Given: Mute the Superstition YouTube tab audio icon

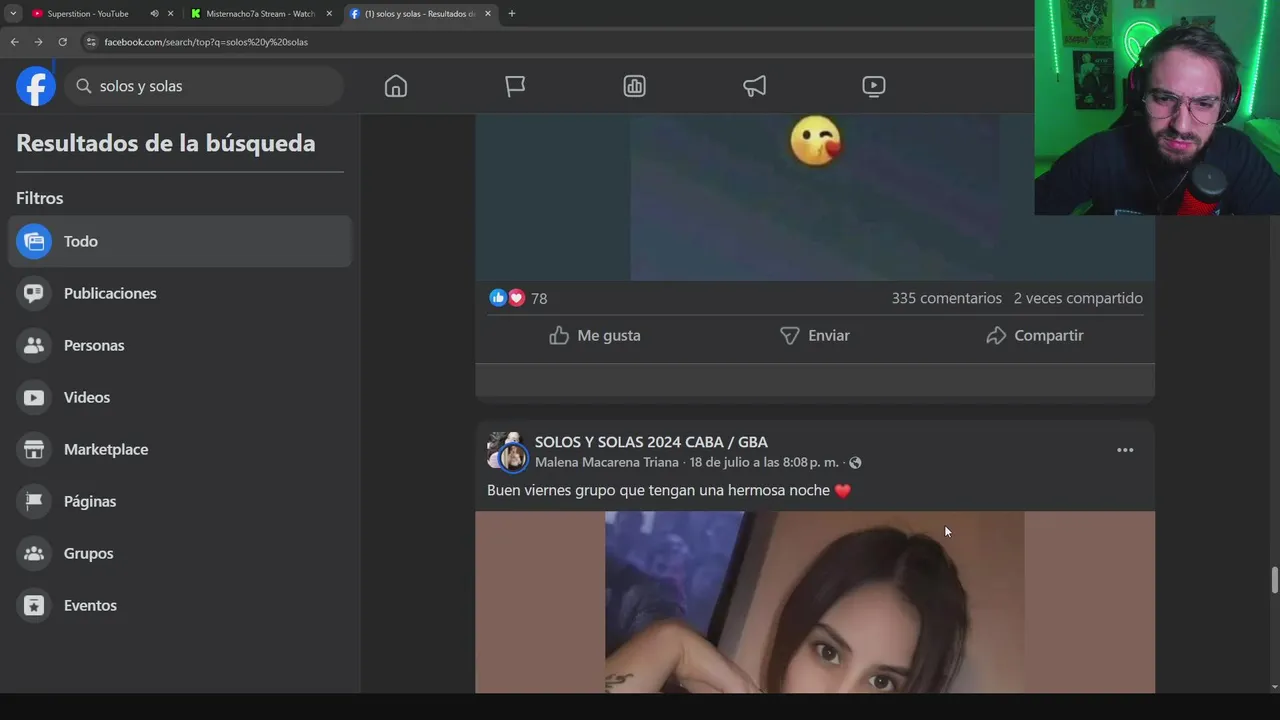Looking at the screenshot, I should [154, 14].
